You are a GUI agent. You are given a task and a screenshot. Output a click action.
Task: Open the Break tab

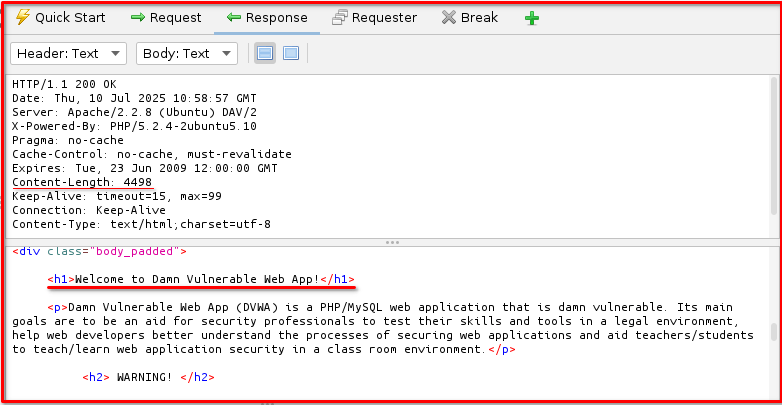coord(470,18)
